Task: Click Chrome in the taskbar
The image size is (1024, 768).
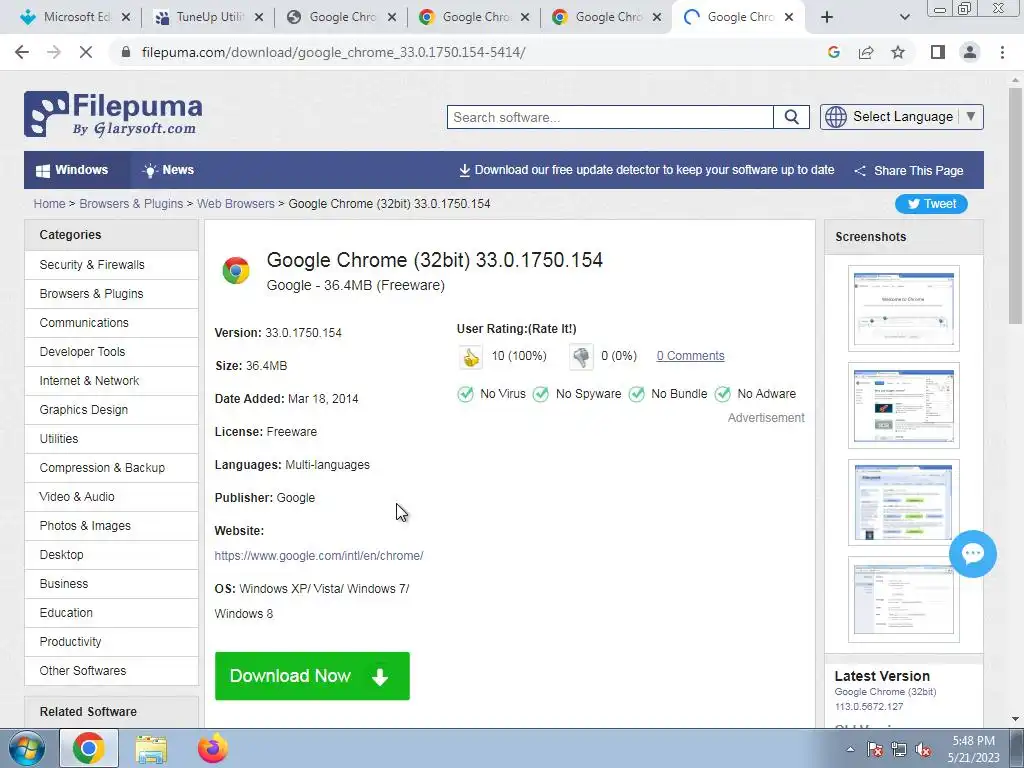Action: click(x=89, y=748)
